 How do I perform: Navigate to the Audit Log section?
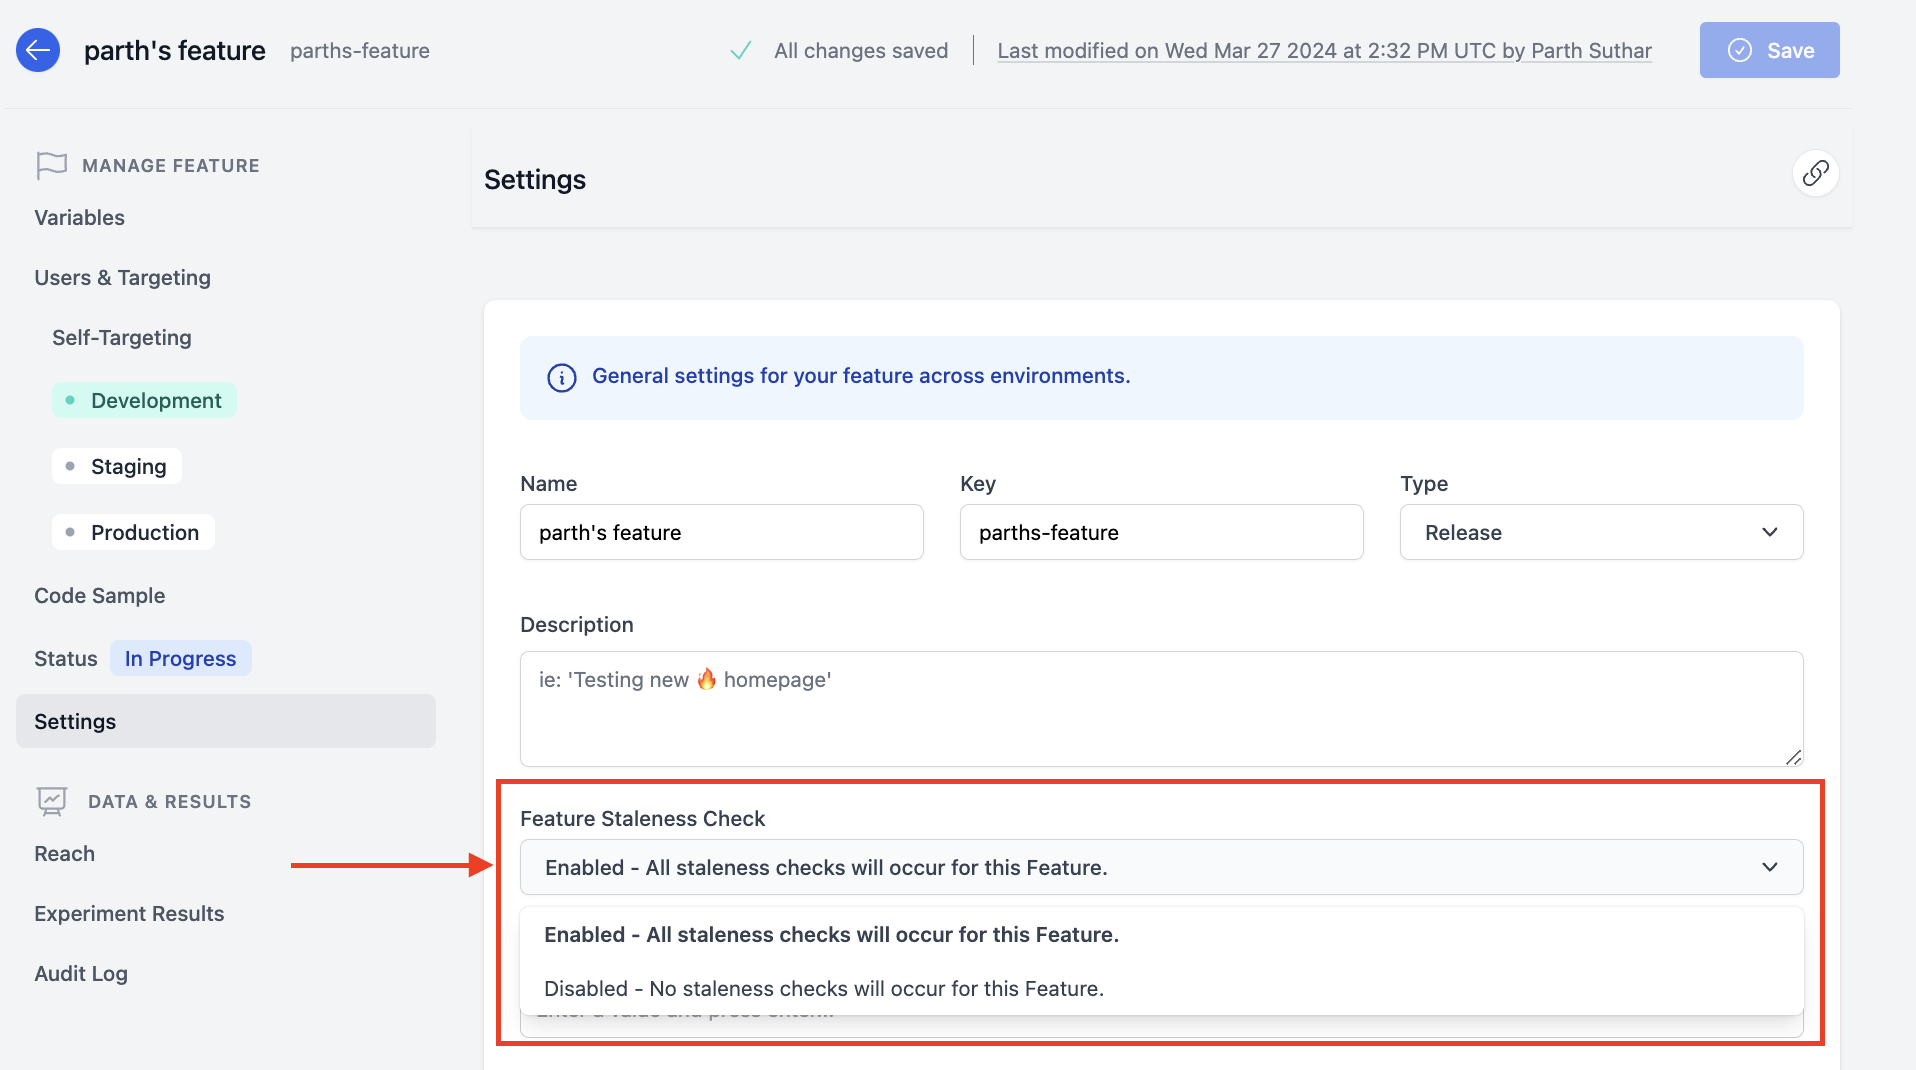pyautogui.click(x=81, y=973)
